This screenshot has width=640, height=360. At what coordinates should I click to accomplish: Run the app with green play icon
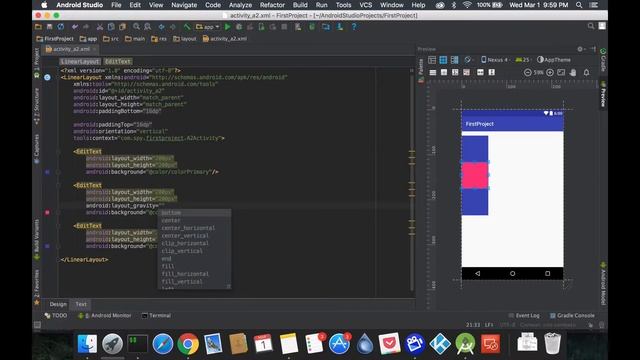(227, 27)
